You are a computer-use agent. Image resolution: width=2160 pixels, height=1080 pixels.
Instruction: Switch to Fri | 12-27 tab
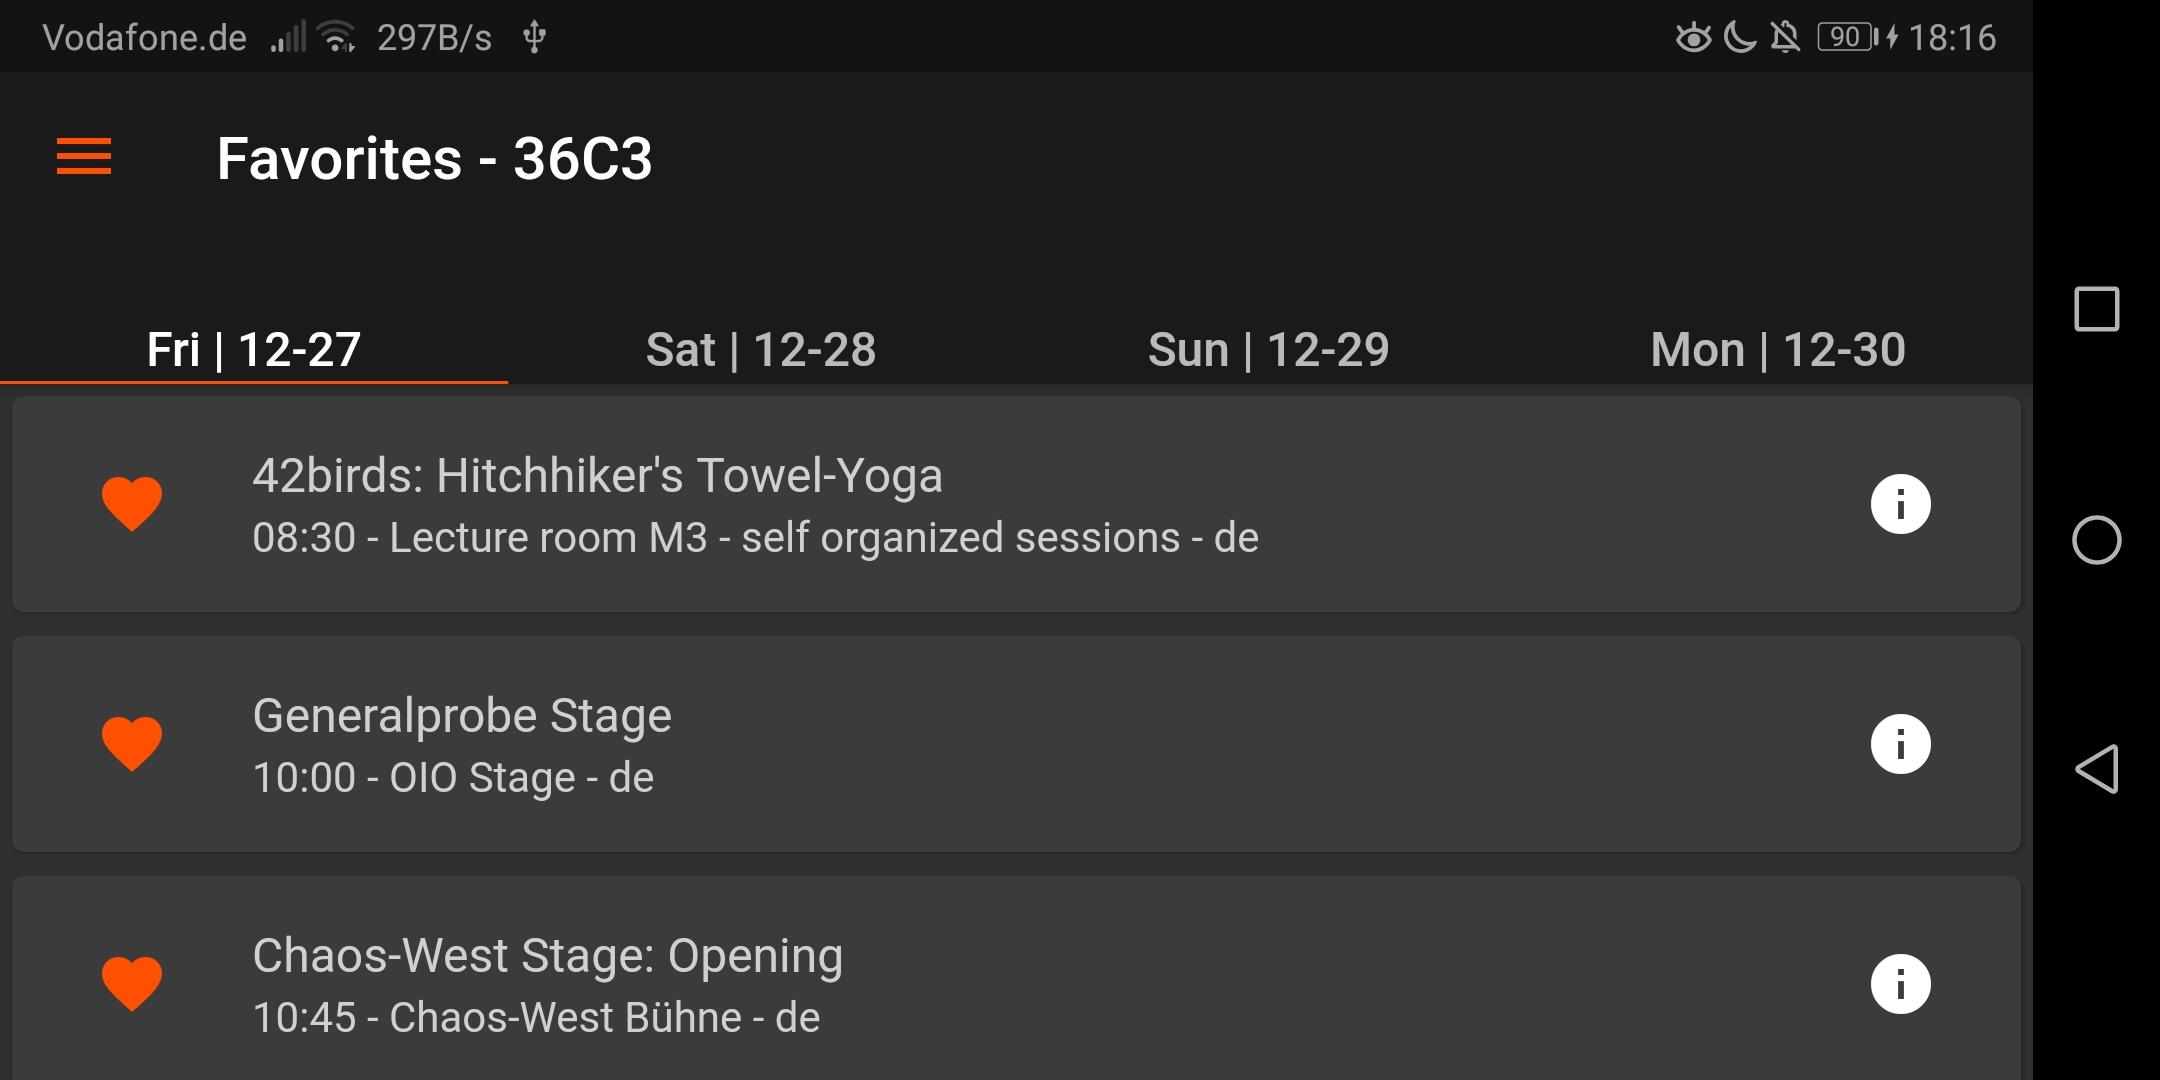(x=254, y=350)
